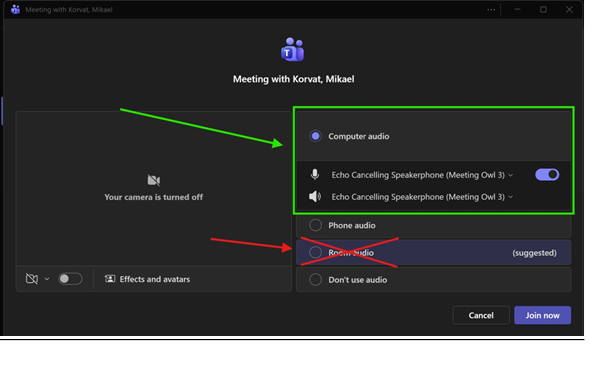Viewport: 589px width, 380px height.
Task: Expand the camera options chevron
Action: 47,279
